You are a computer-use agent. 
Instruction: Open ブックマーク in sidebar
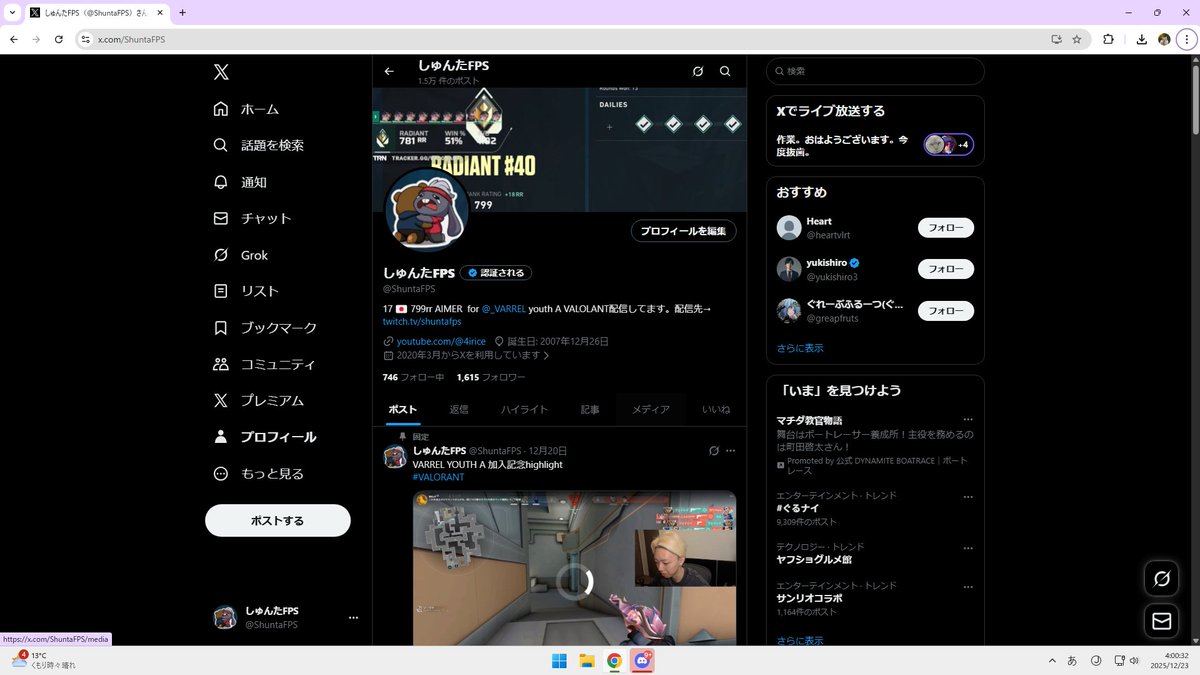pos(265,327)
